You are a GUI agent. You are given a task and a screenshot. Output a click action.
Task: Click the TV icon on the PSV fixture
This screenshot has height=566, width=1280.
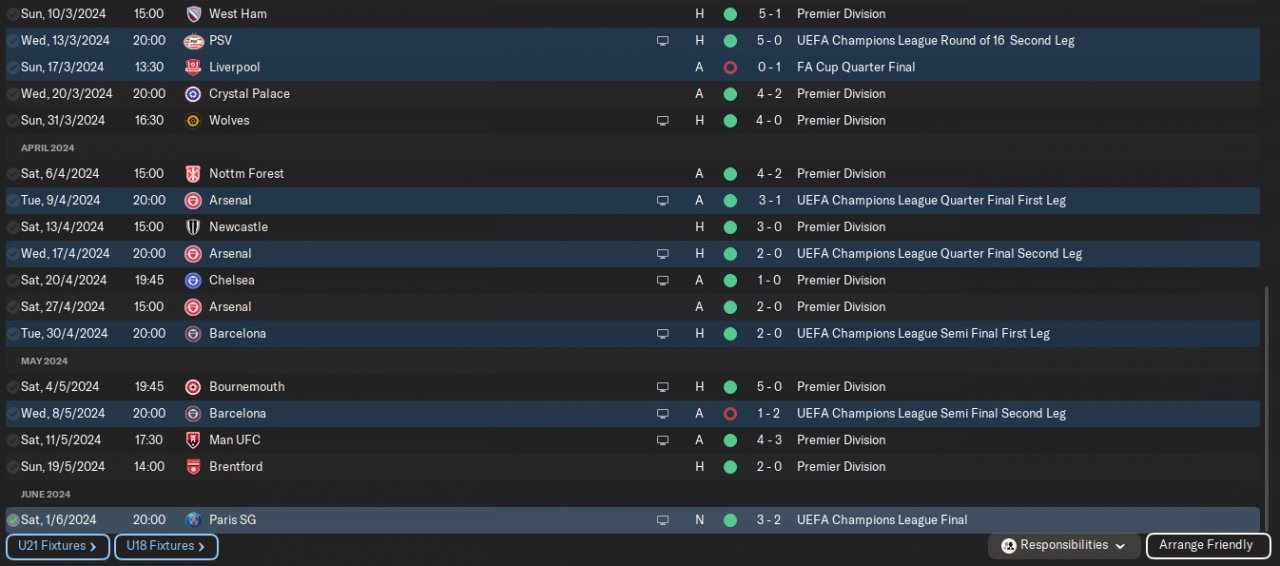coord(662,41)
